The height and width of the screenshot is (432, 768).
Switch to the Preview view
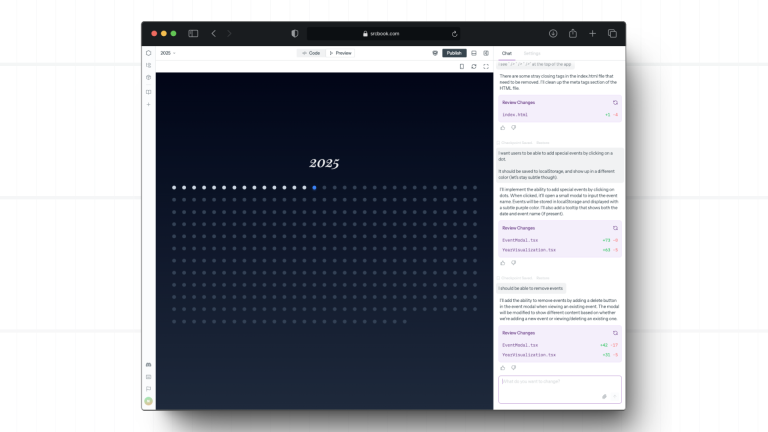[340, 53]
